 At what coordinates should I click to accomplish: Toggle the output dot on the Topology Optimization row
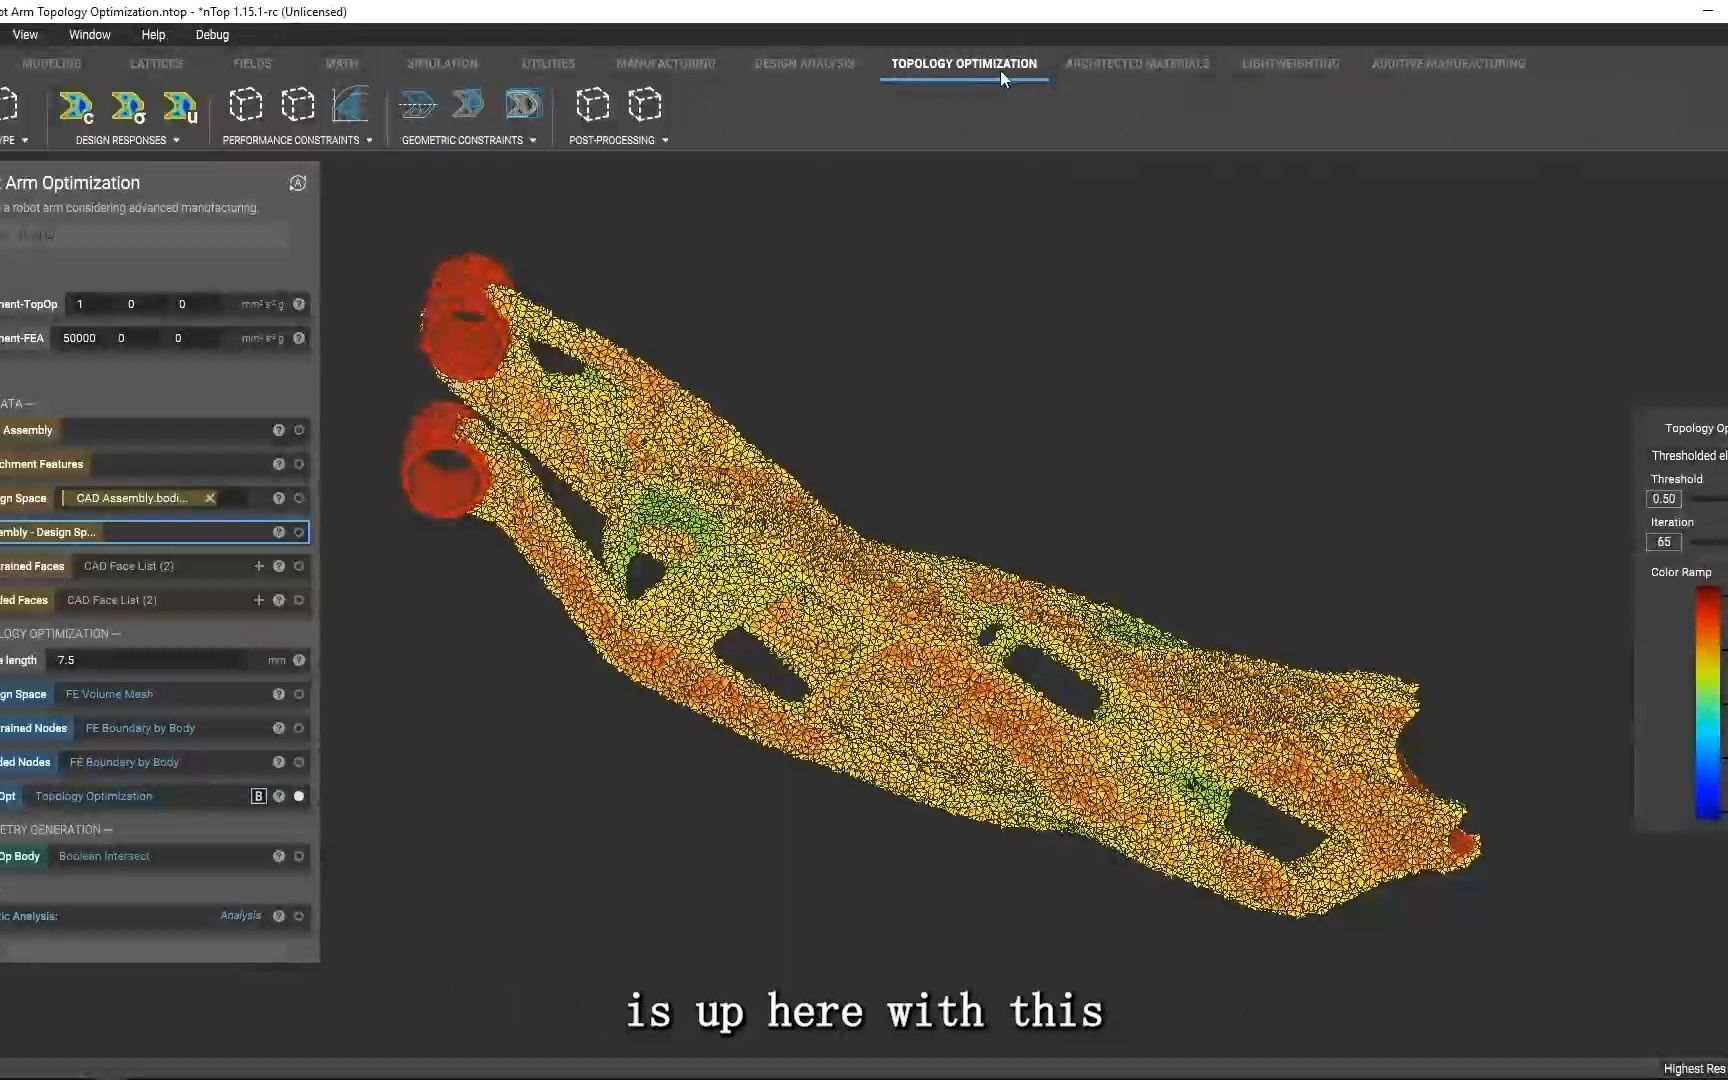coord(299,796)
